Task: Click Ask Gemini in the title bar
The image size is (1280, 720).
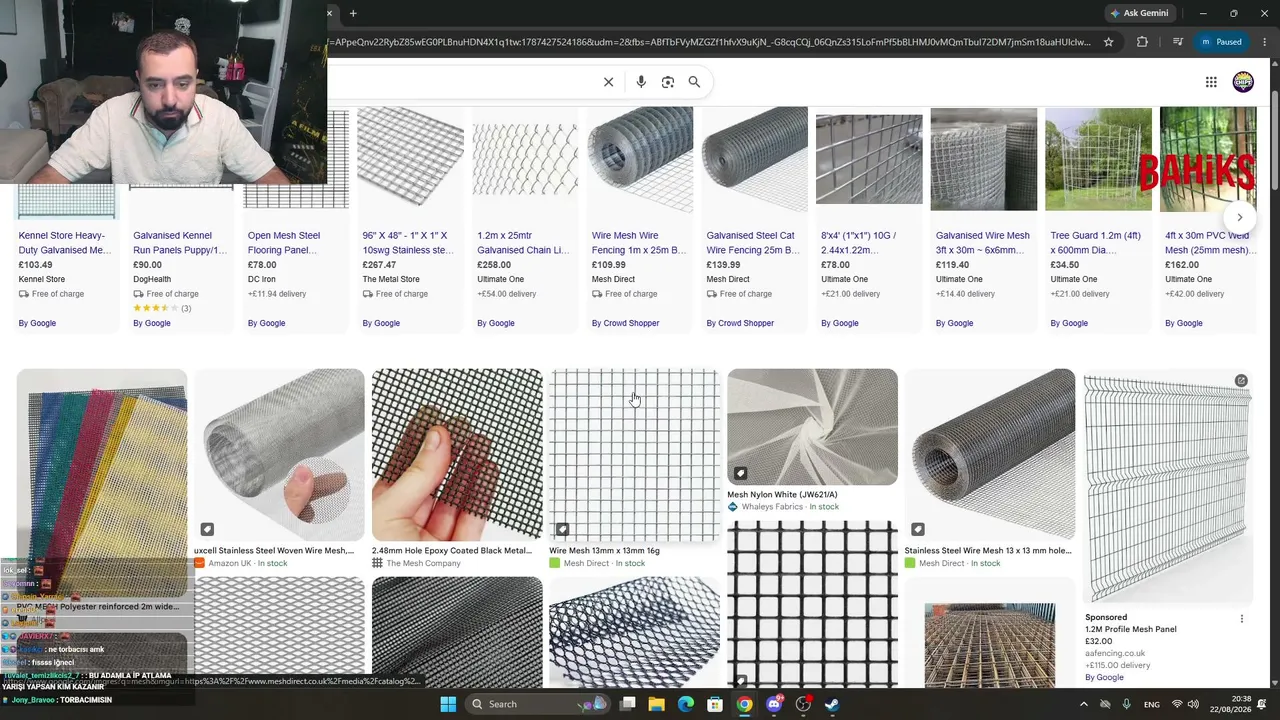Action: [1139, 13]
